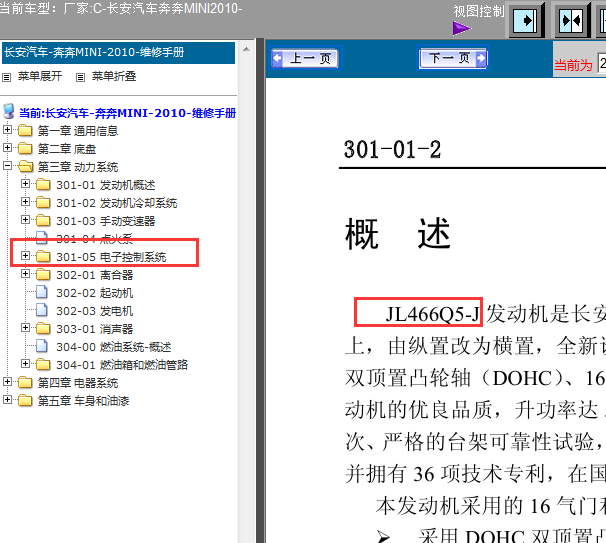Select 第五章 车身和油漆 chapter
606x543 pixels.
click(83, 401)
